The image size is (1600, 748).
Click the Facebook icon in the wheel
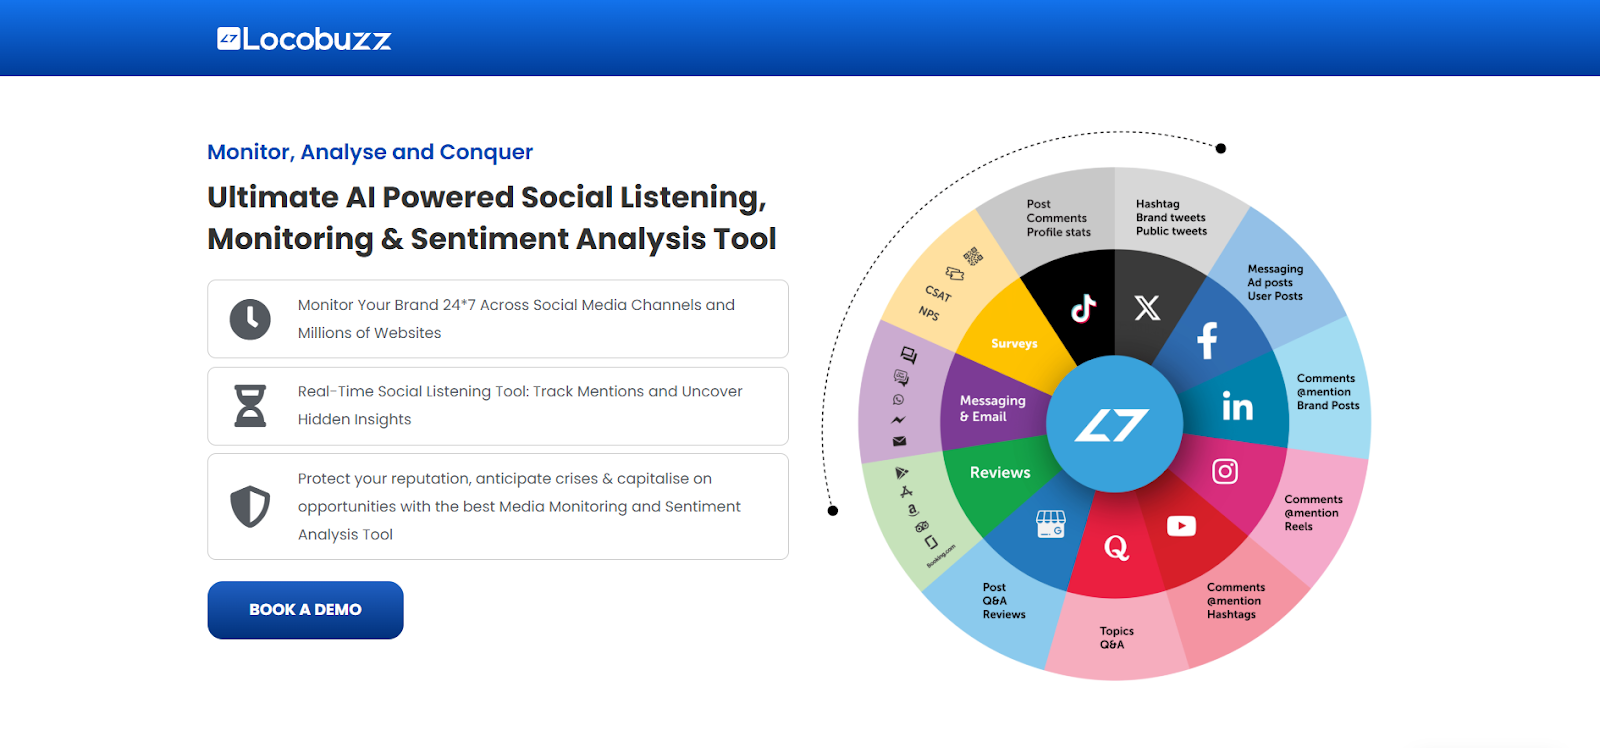click(x=1207, y=341)
